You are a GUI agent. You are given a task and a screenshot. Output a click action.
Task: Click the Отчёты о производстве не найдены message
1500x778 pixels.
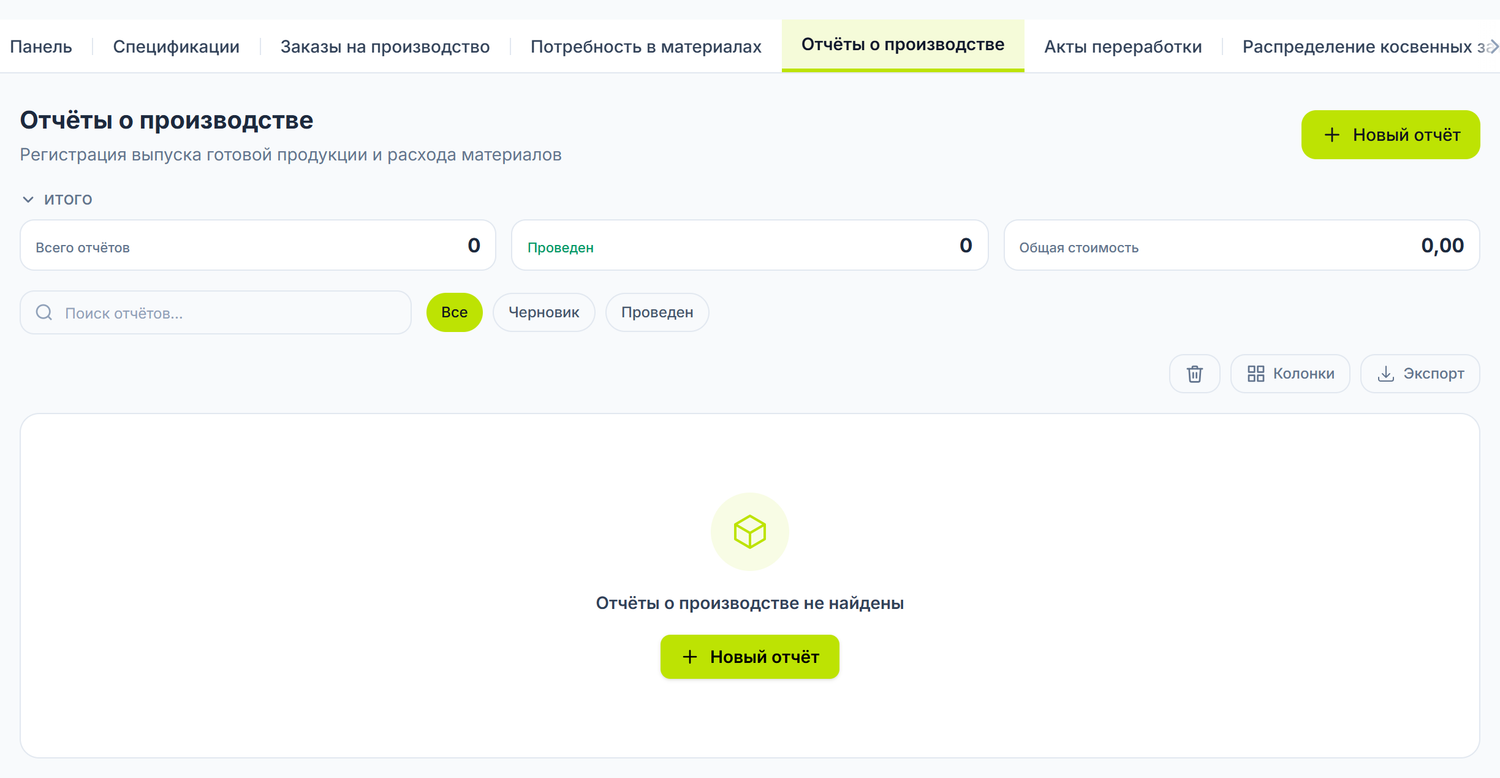tap(750, 603)
